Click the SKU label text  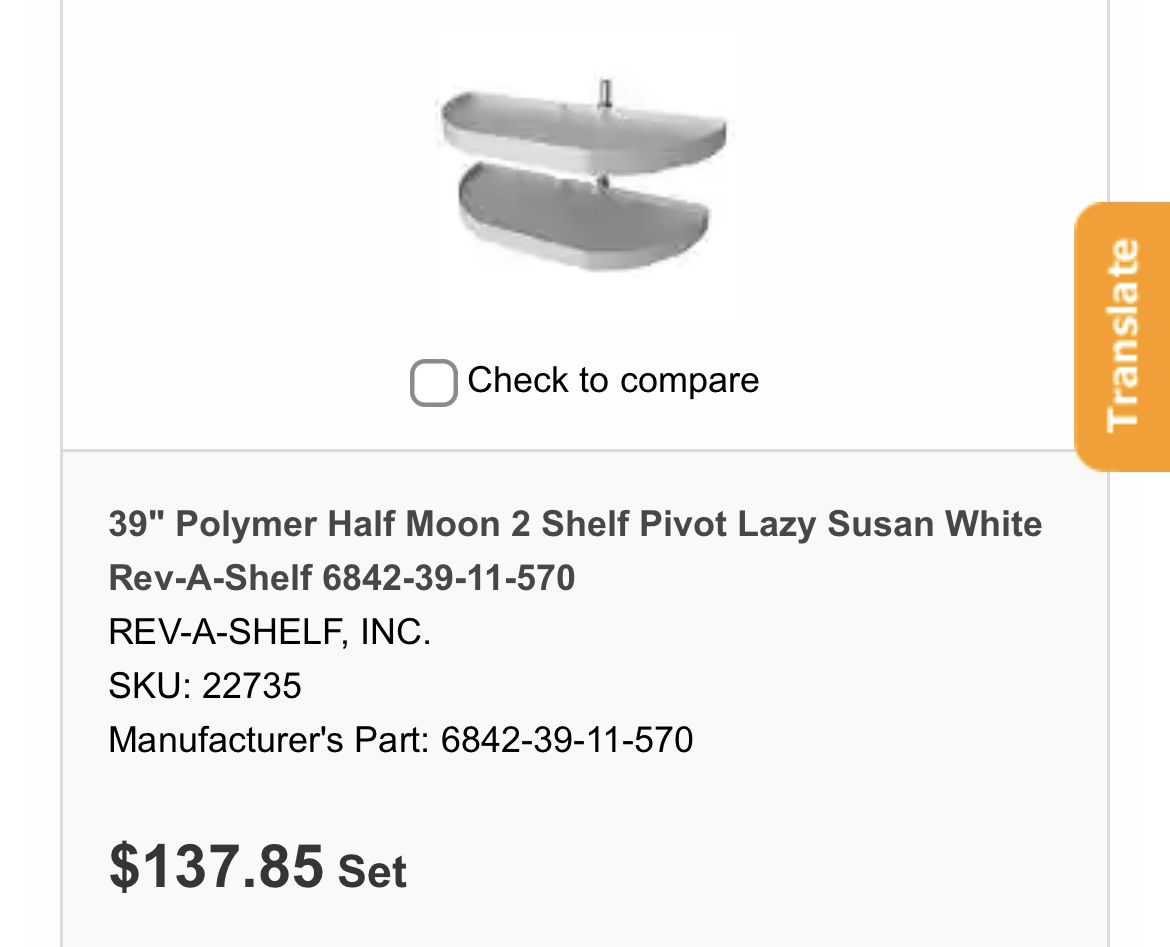click(148, 686)
